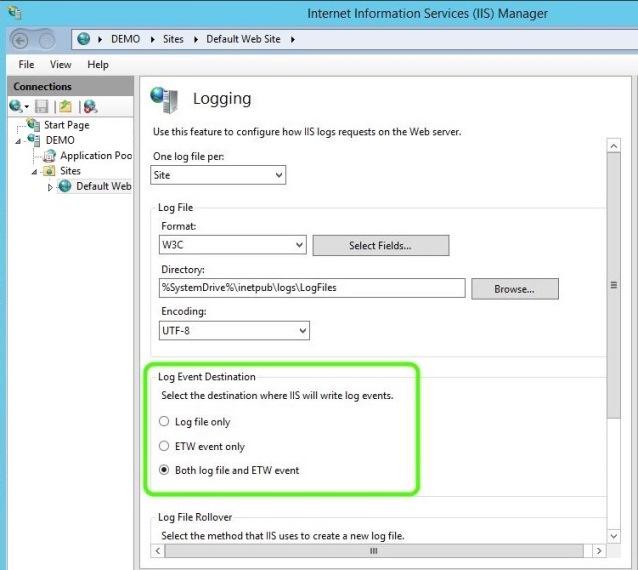
Task: Select Log file only option
Action: (164, 421)
